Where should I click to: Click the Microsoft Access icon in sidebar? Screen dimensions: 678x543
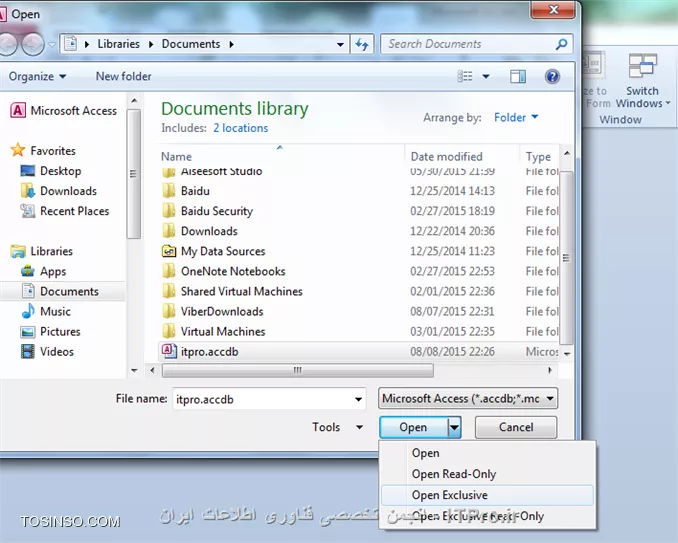click(18, 111)
